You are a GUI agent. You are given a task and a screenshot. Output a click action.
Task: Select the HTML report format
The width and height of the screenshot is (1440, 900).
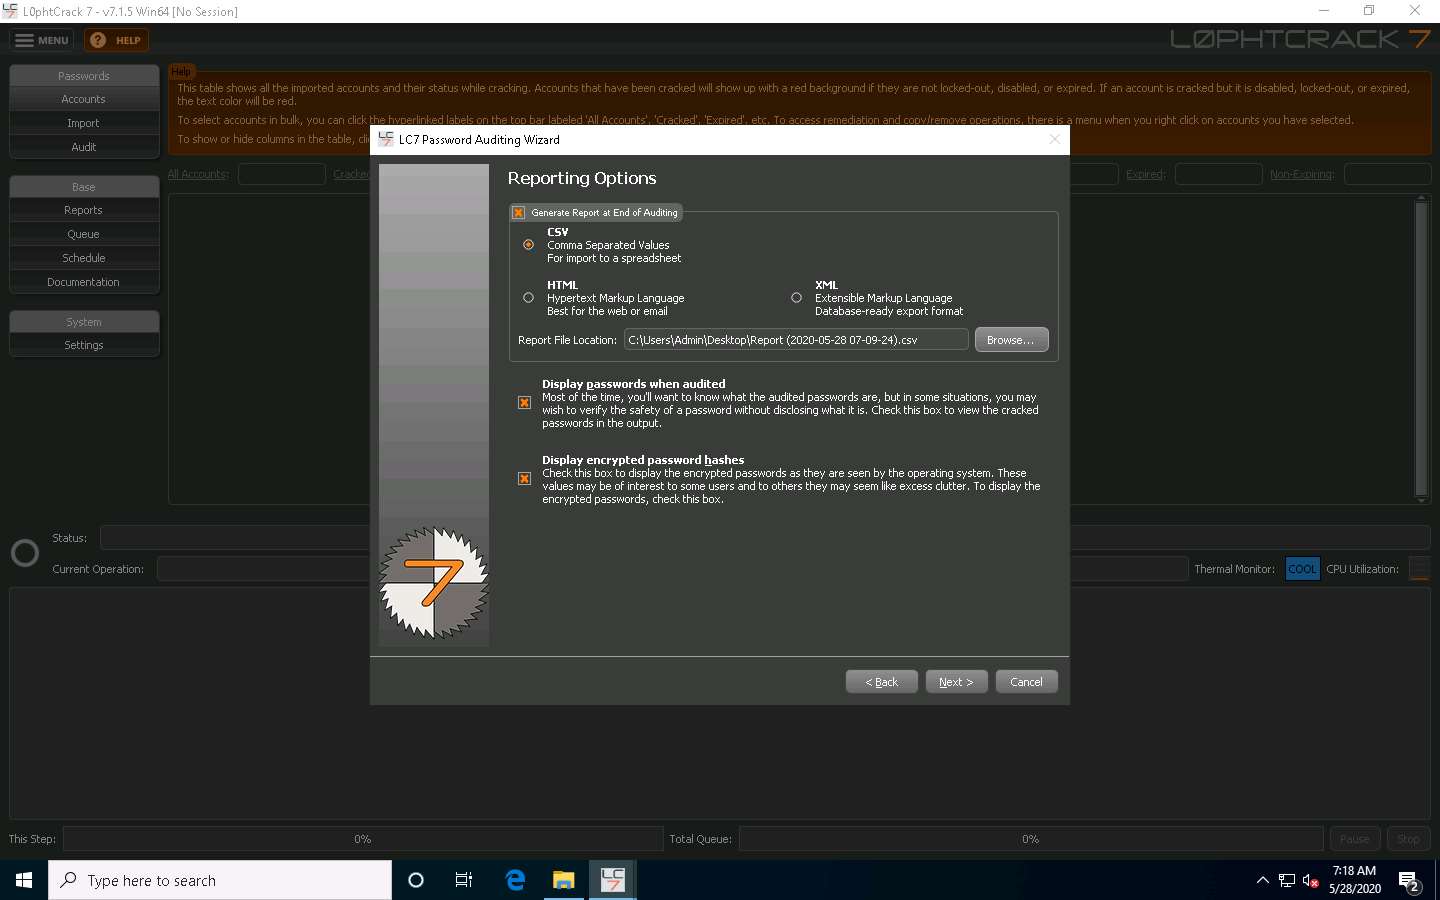(528, 297)
